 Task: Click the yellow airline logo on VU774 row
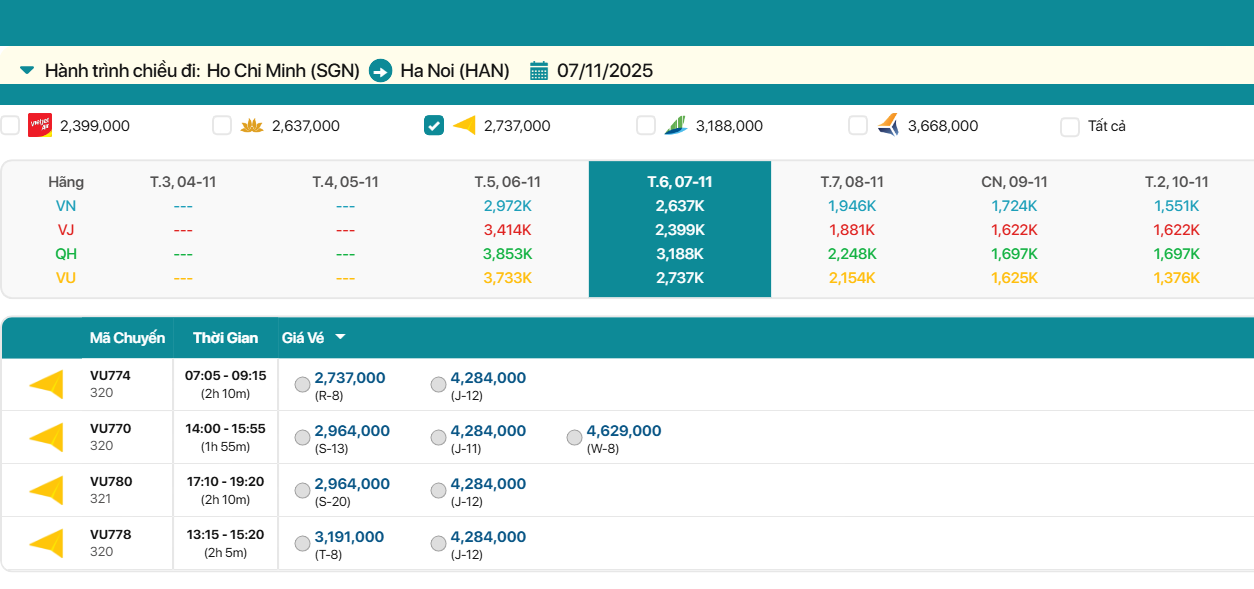point(46,384)
